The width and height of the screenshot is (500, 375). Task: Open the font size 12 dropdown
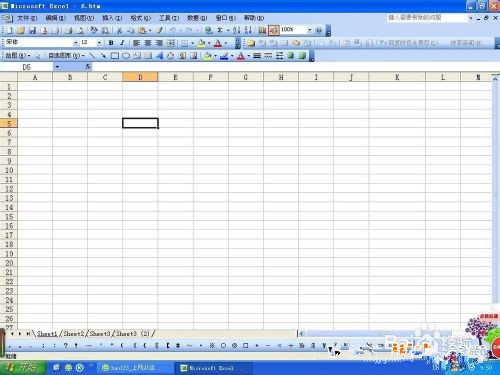point(99,43)
